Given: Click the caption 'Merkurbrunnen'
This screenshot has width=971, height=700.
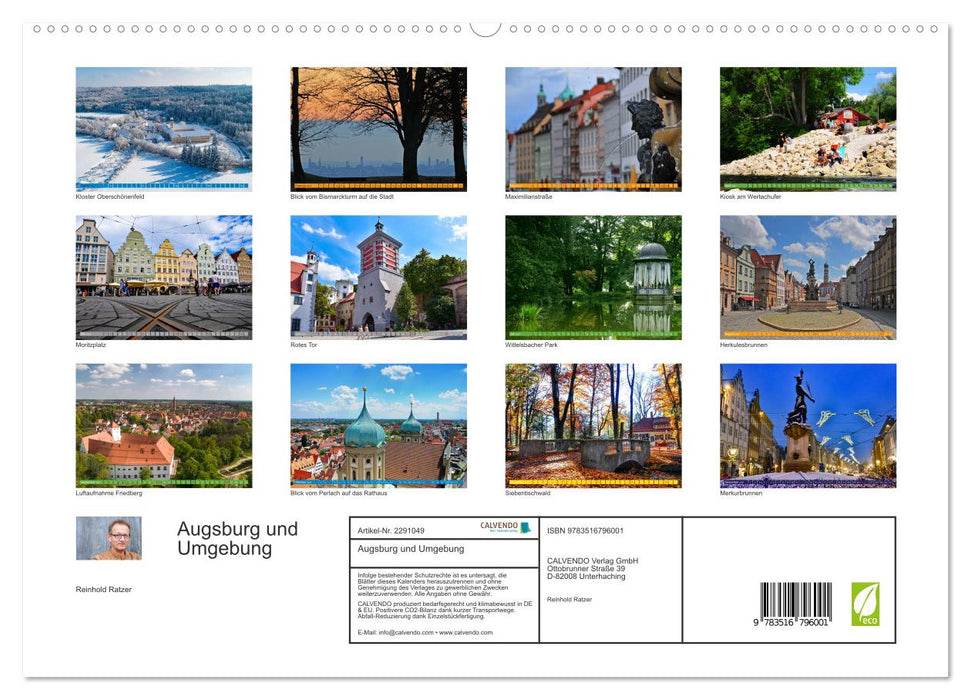Looking at the screenshot, I should (x=741, y=493).
